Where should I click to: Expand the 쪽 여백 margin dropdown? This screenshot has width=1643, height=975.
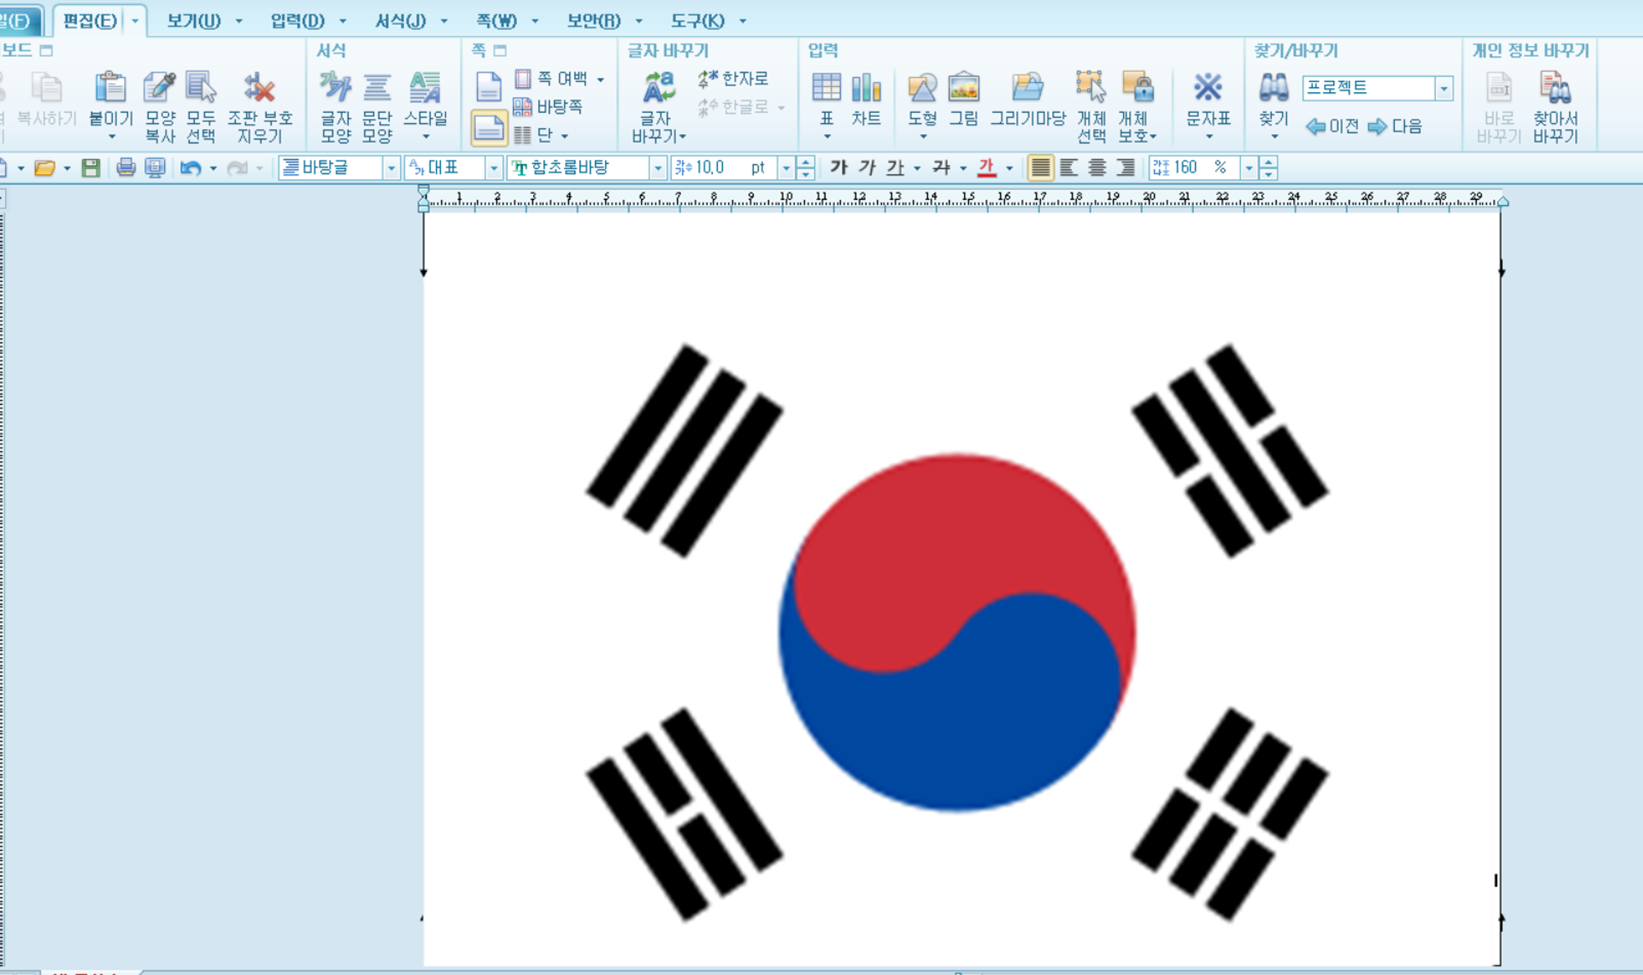pos(600,79)
